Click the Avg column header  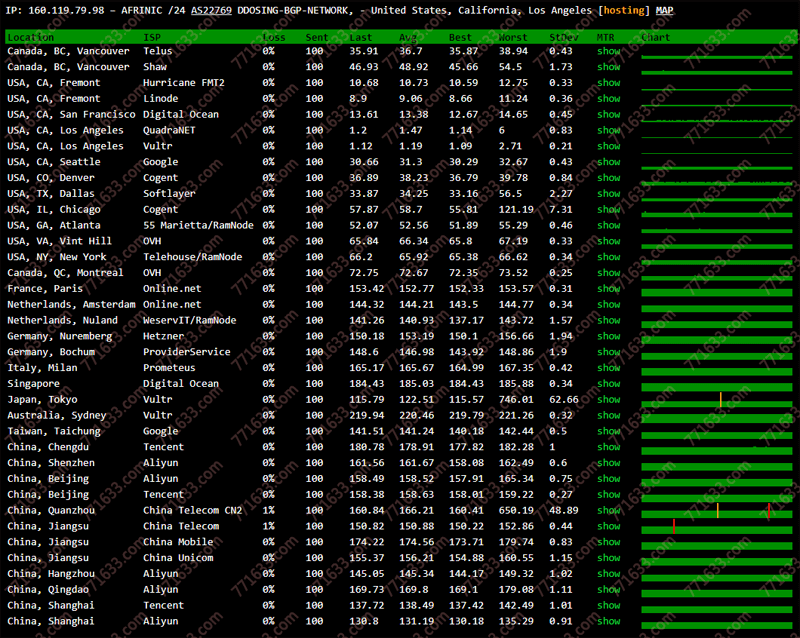408,37
